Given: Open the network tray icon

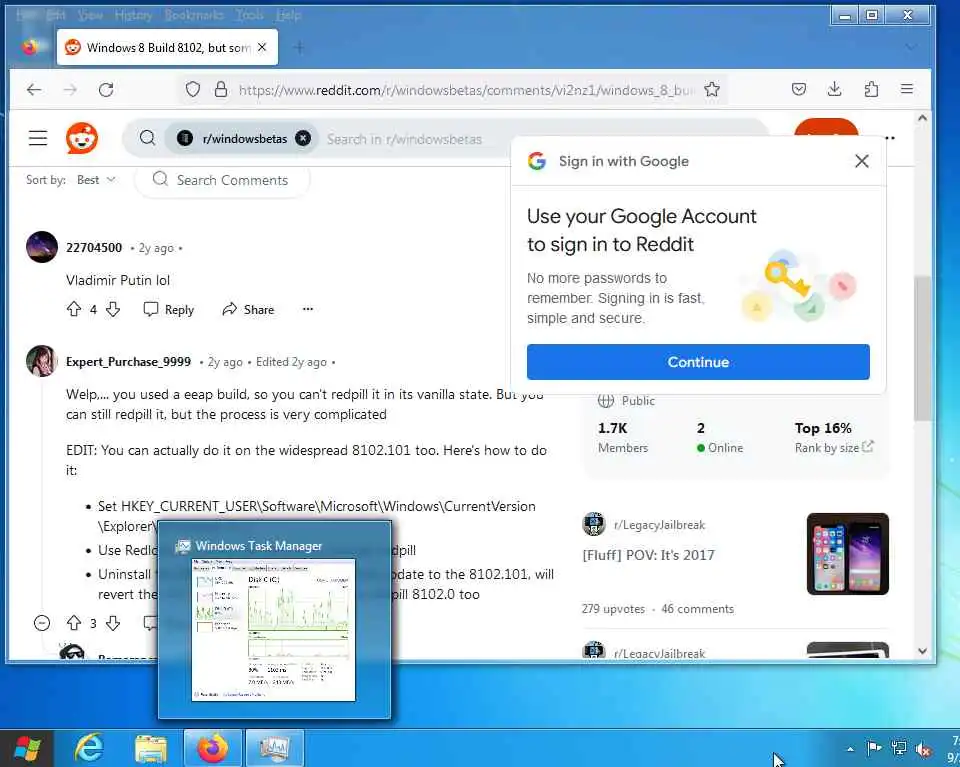Looking at the screenshot, I should tap(899, 748).
